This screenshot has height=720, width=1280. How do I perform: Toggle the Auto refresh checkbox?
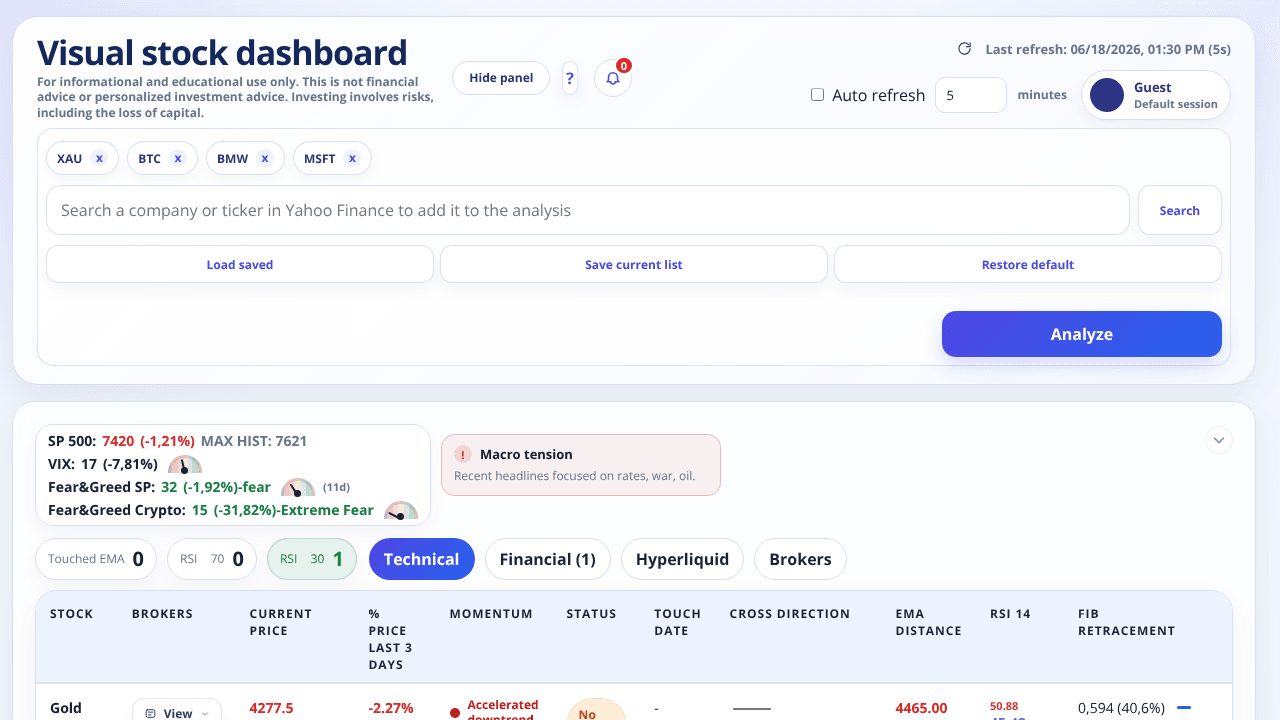pos(817,95)
